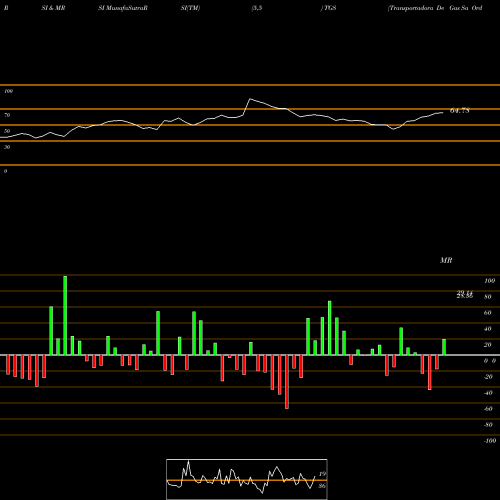Click the MR axis label -100
The width and height of the screenshot is (500, 500).
490,441
